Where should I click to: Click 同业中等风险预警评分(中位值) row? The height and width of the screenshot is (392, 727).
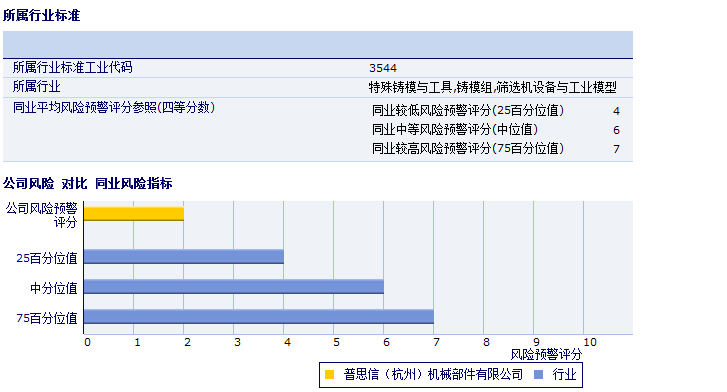pos(496,129)
